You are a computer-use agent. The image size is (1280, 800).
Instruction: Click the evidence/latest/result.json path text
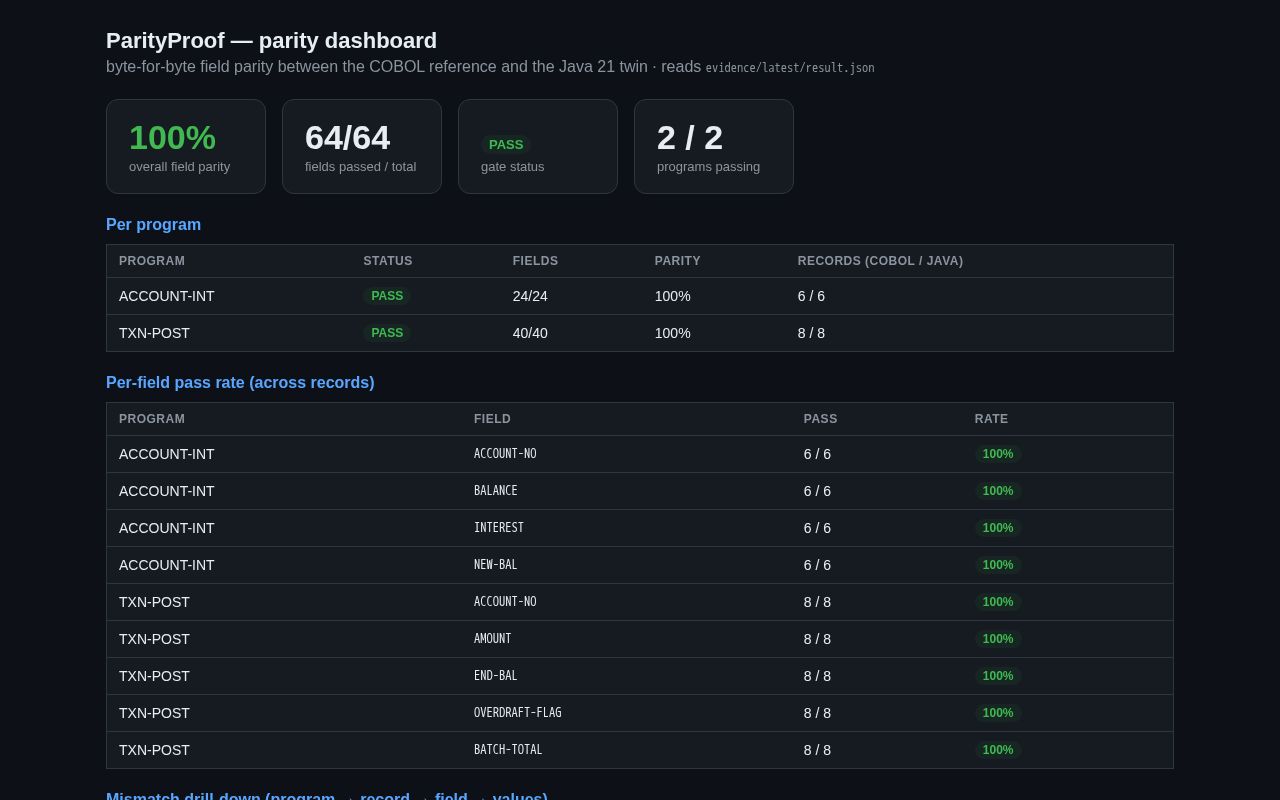tap(790, 68)
